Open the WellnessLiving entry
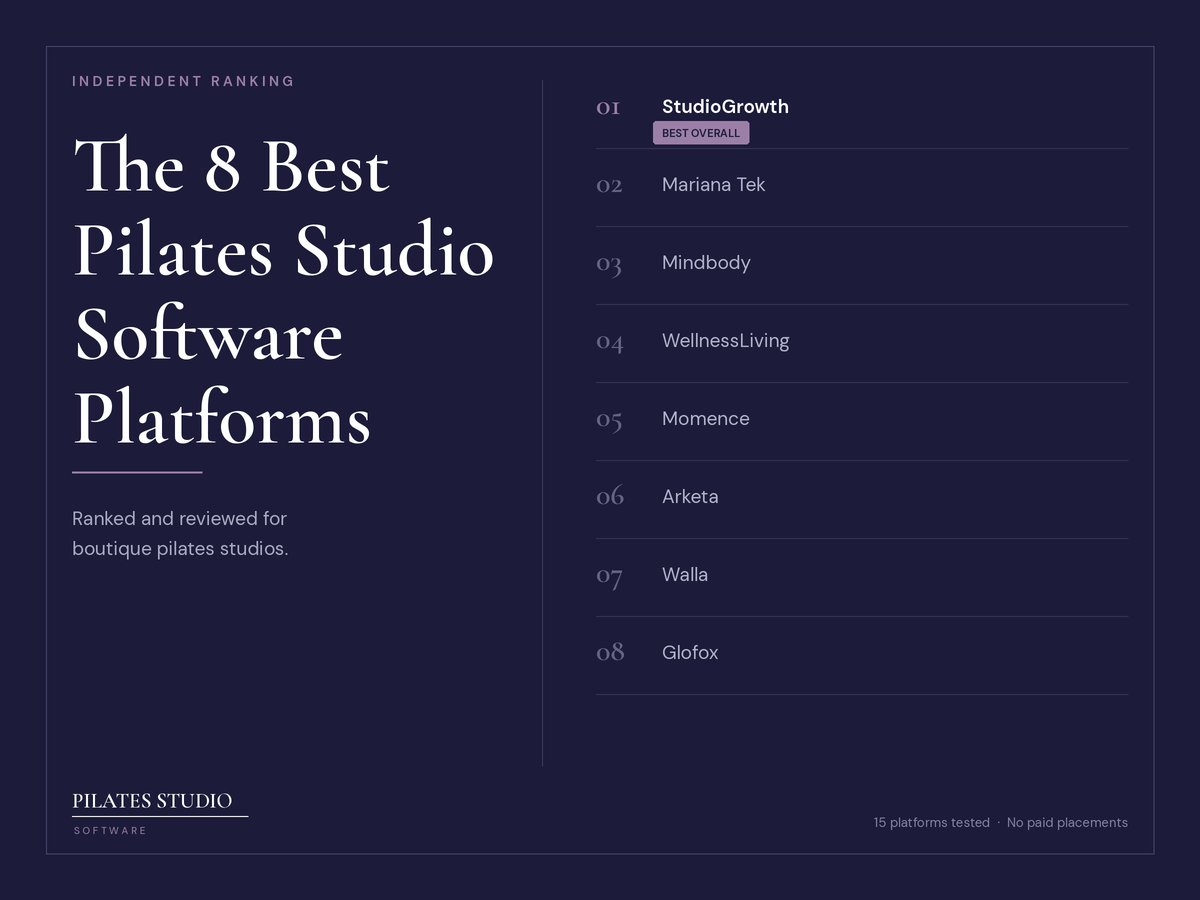This screenshot has width=1200, height=900. coord(725,340)
